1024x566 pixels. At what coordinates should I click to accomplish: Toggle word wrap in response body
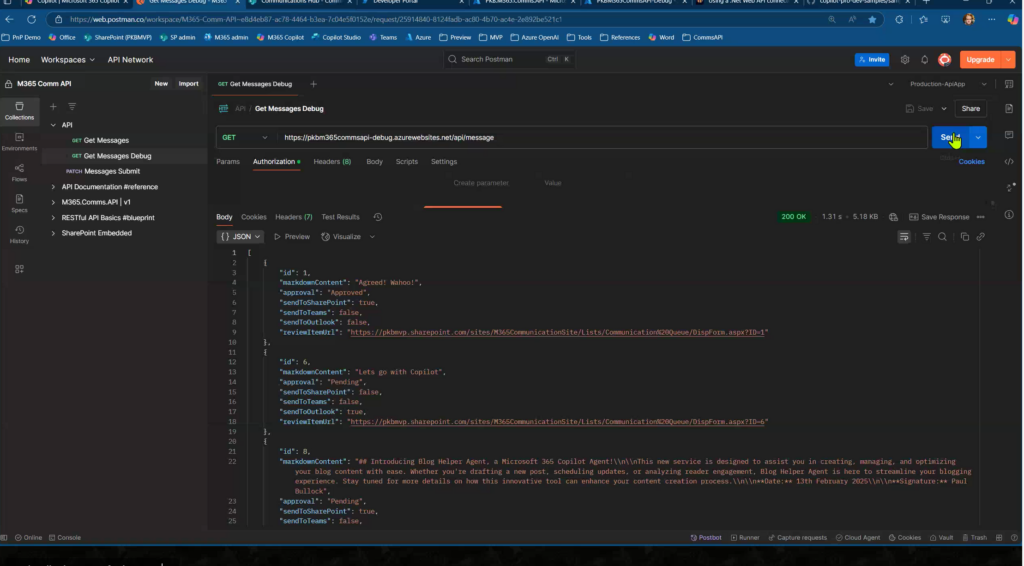904,237
